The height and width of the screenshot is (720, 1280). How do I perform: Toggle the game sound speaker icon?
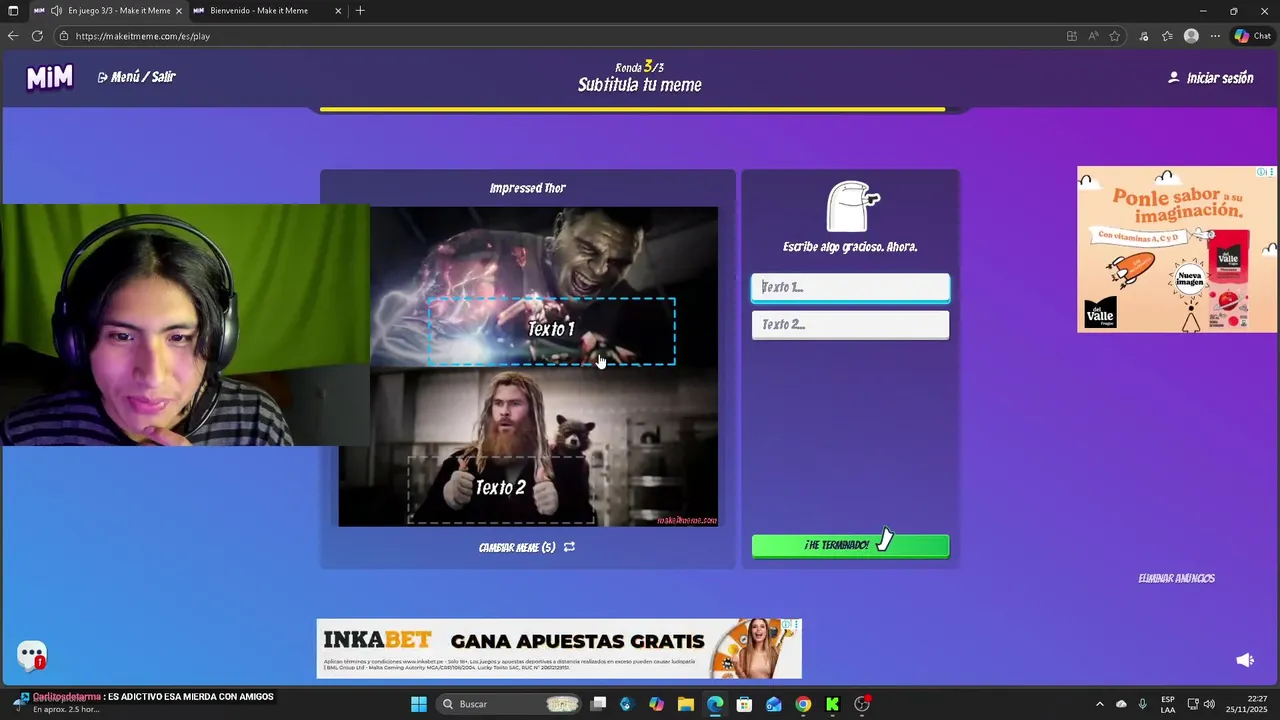click(1245, 660)
